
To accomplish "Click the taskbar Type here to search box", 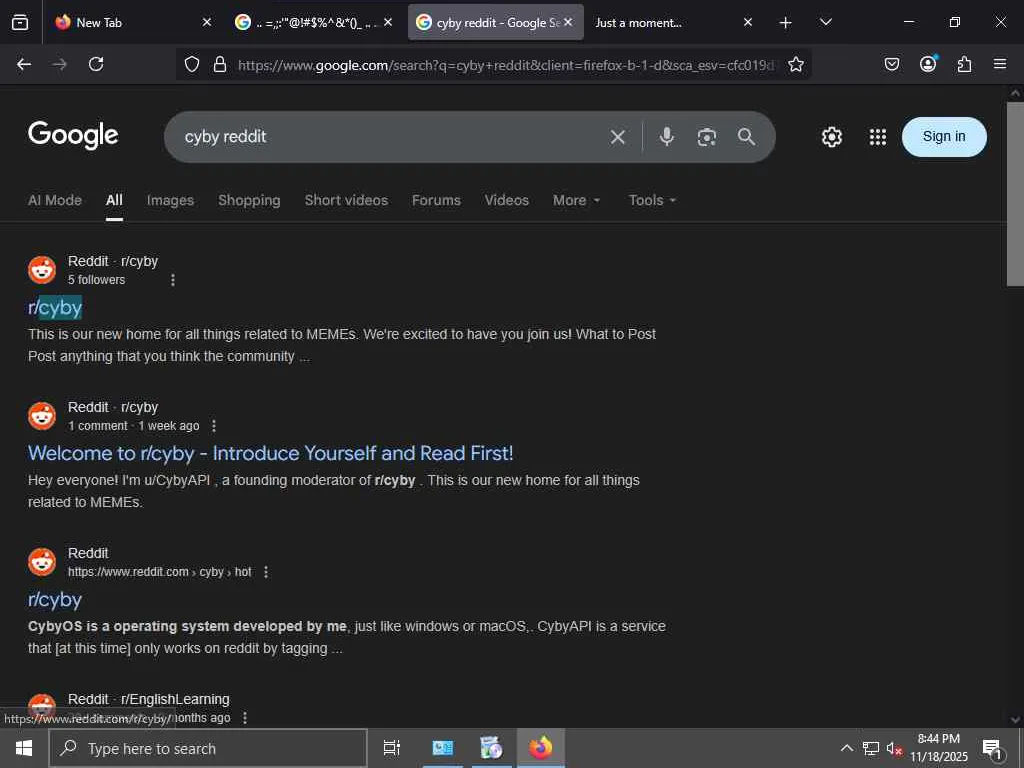I will [208, 748].
